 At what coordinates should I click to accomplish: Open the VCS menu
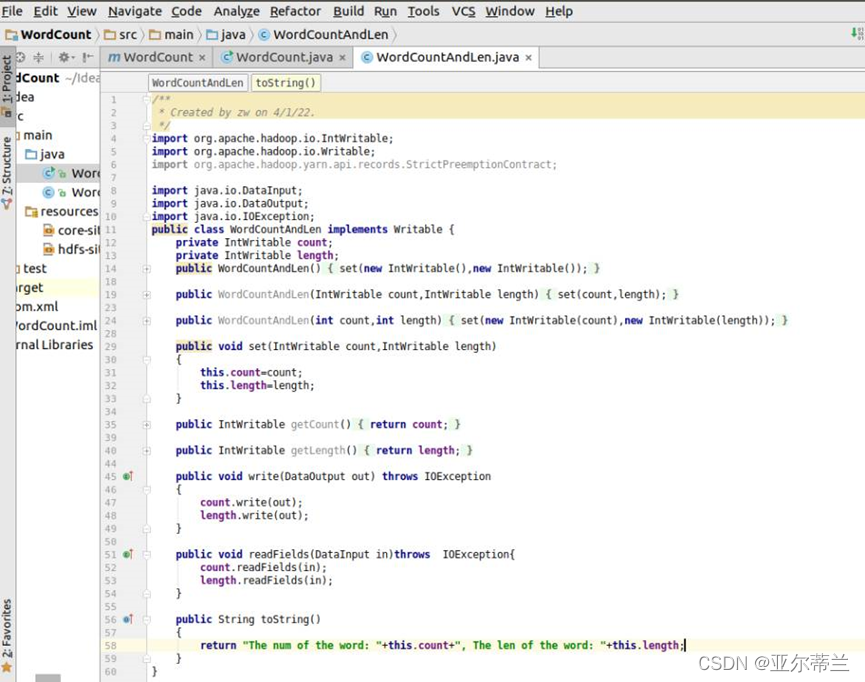463,11
